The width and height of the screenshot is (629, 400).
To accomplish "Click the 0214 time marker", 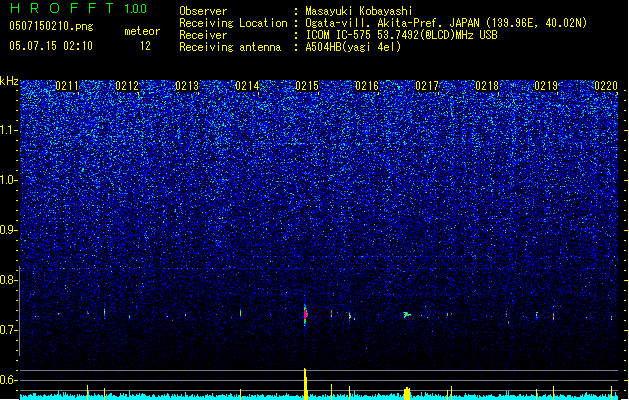I will [247, 86].
